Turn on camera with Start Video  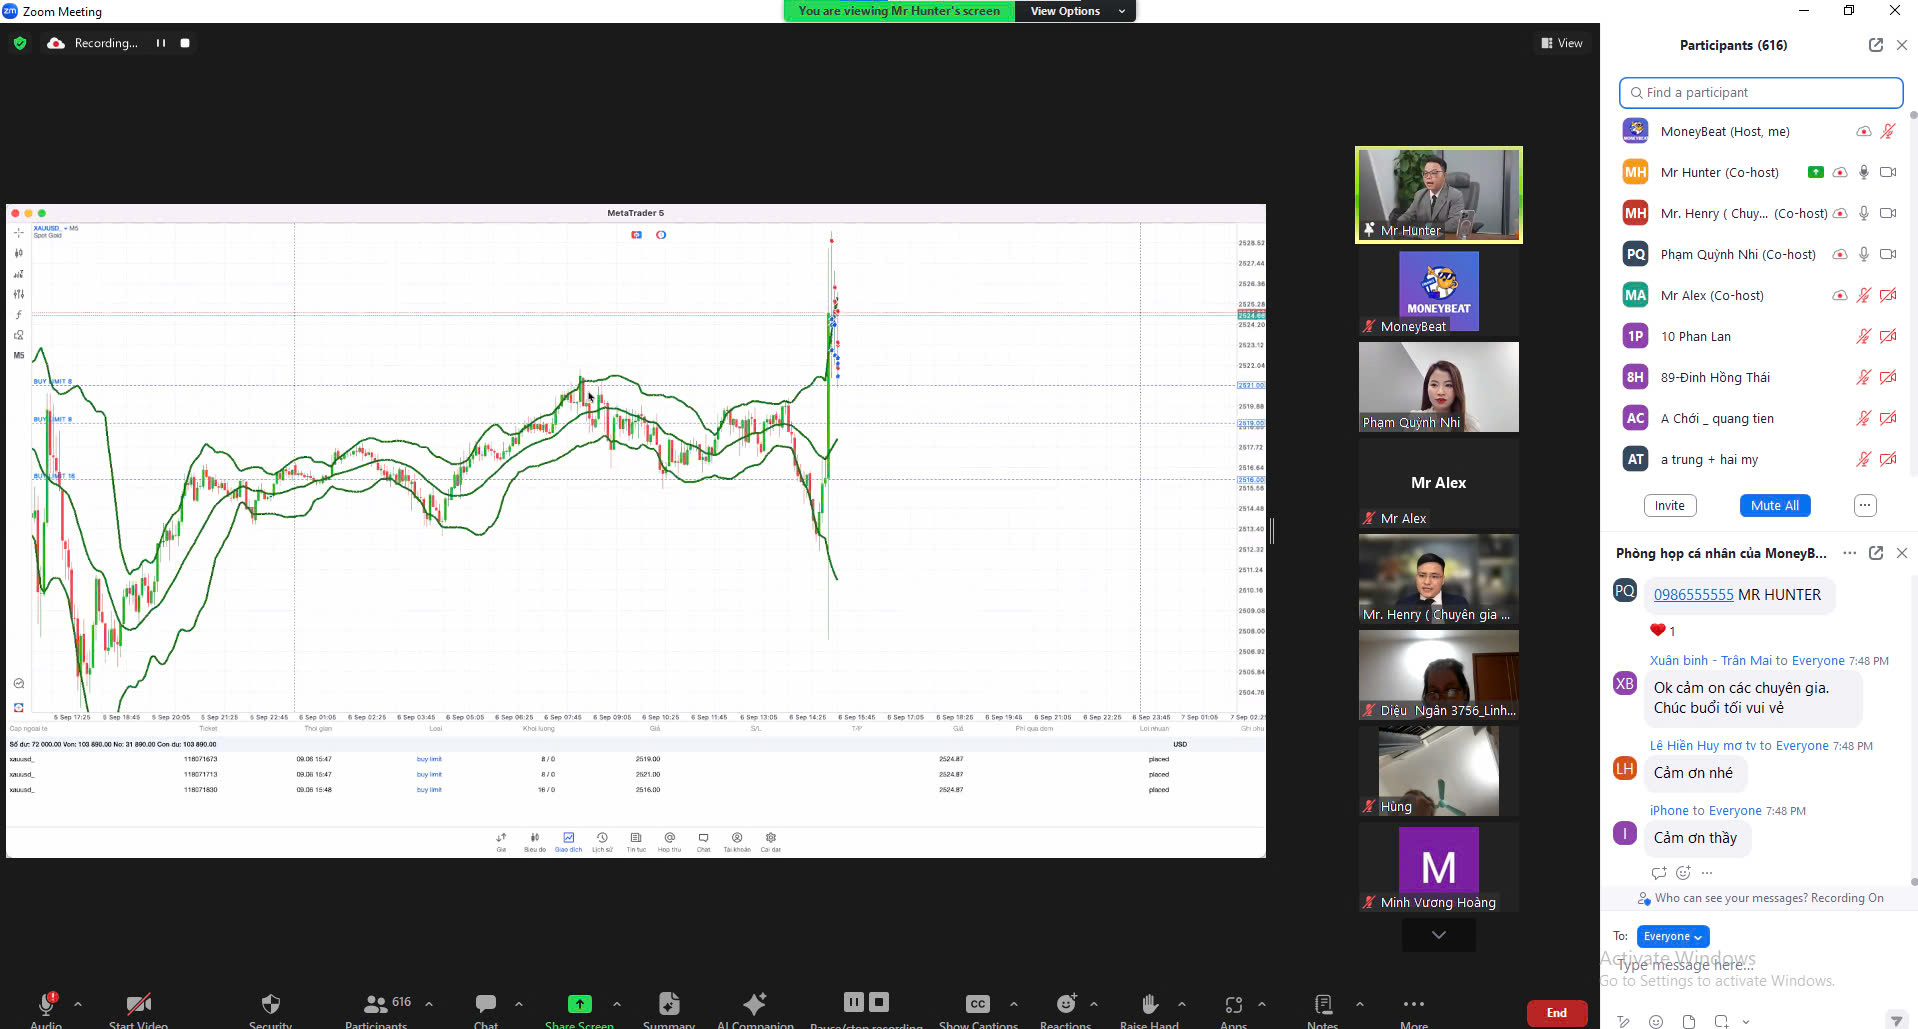point(138,1003)
